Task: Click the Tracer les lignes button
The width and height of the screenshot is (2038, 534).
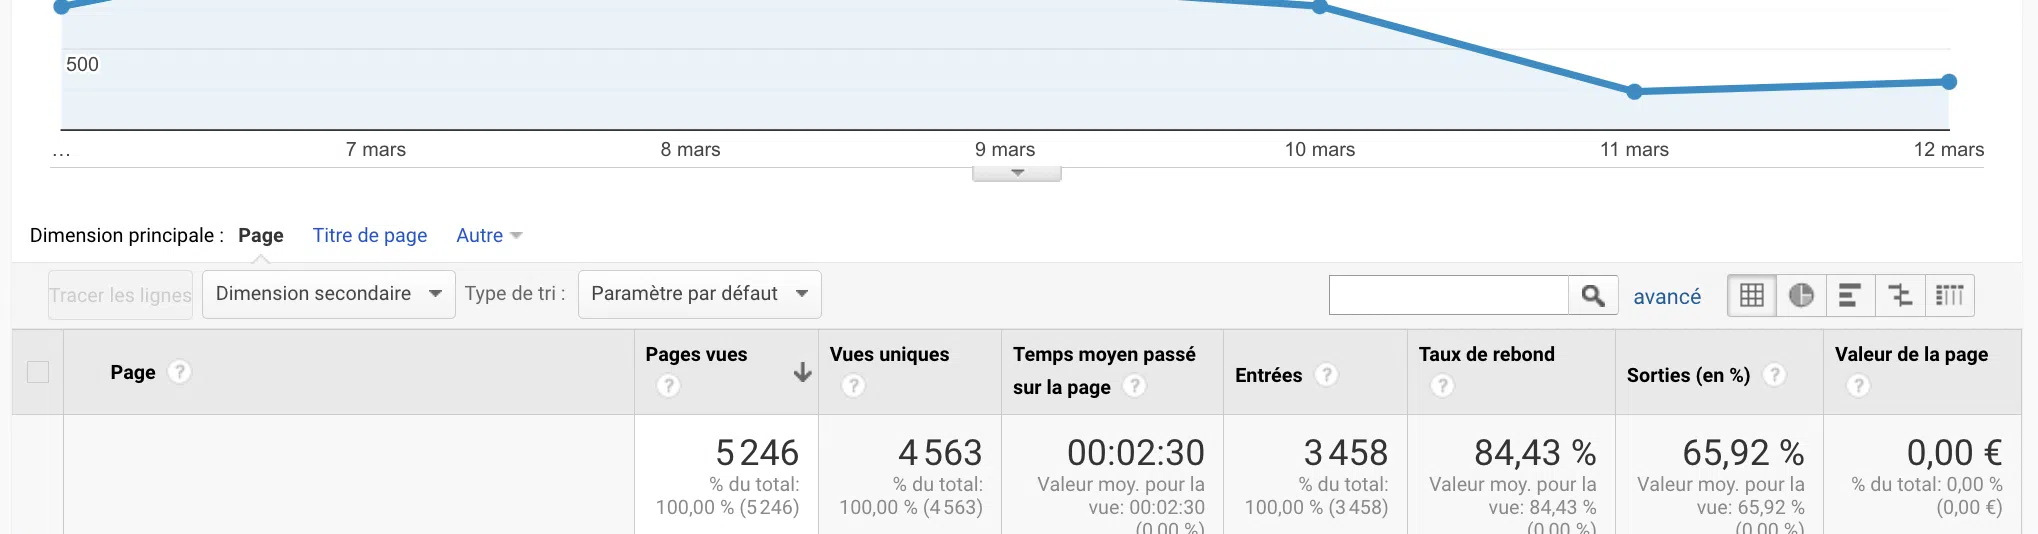Action: tap(120, 295)
